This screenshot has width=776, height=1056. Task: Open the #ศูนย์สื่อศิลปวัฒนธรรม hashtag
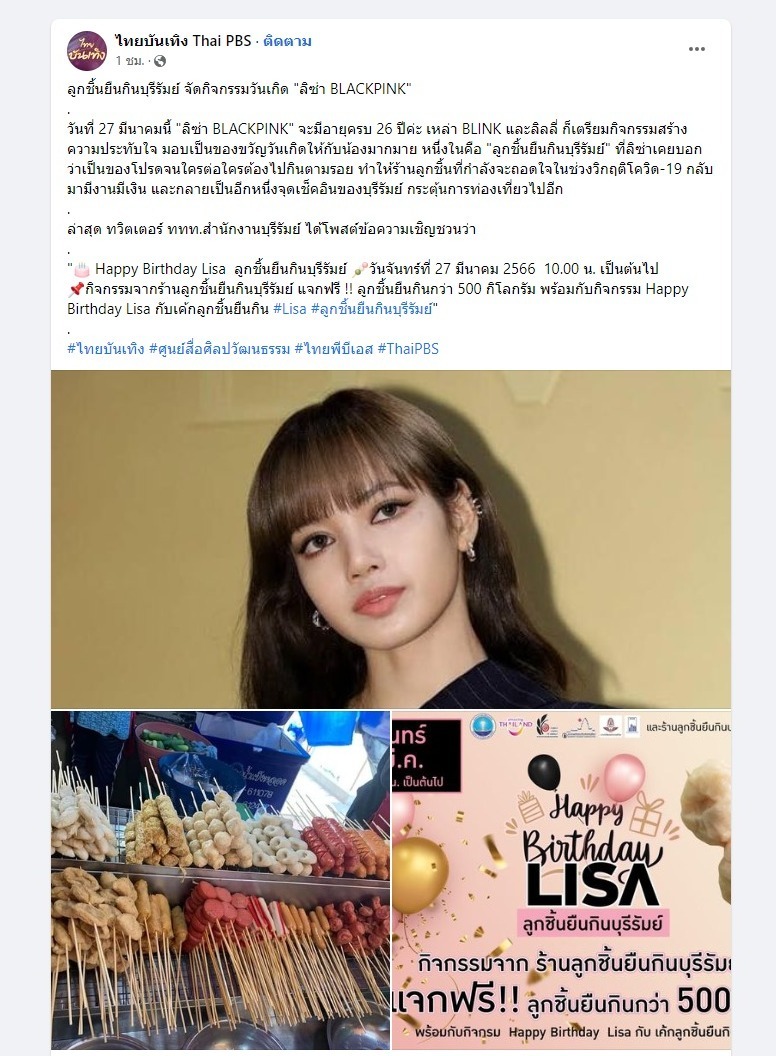click(220, 348)
